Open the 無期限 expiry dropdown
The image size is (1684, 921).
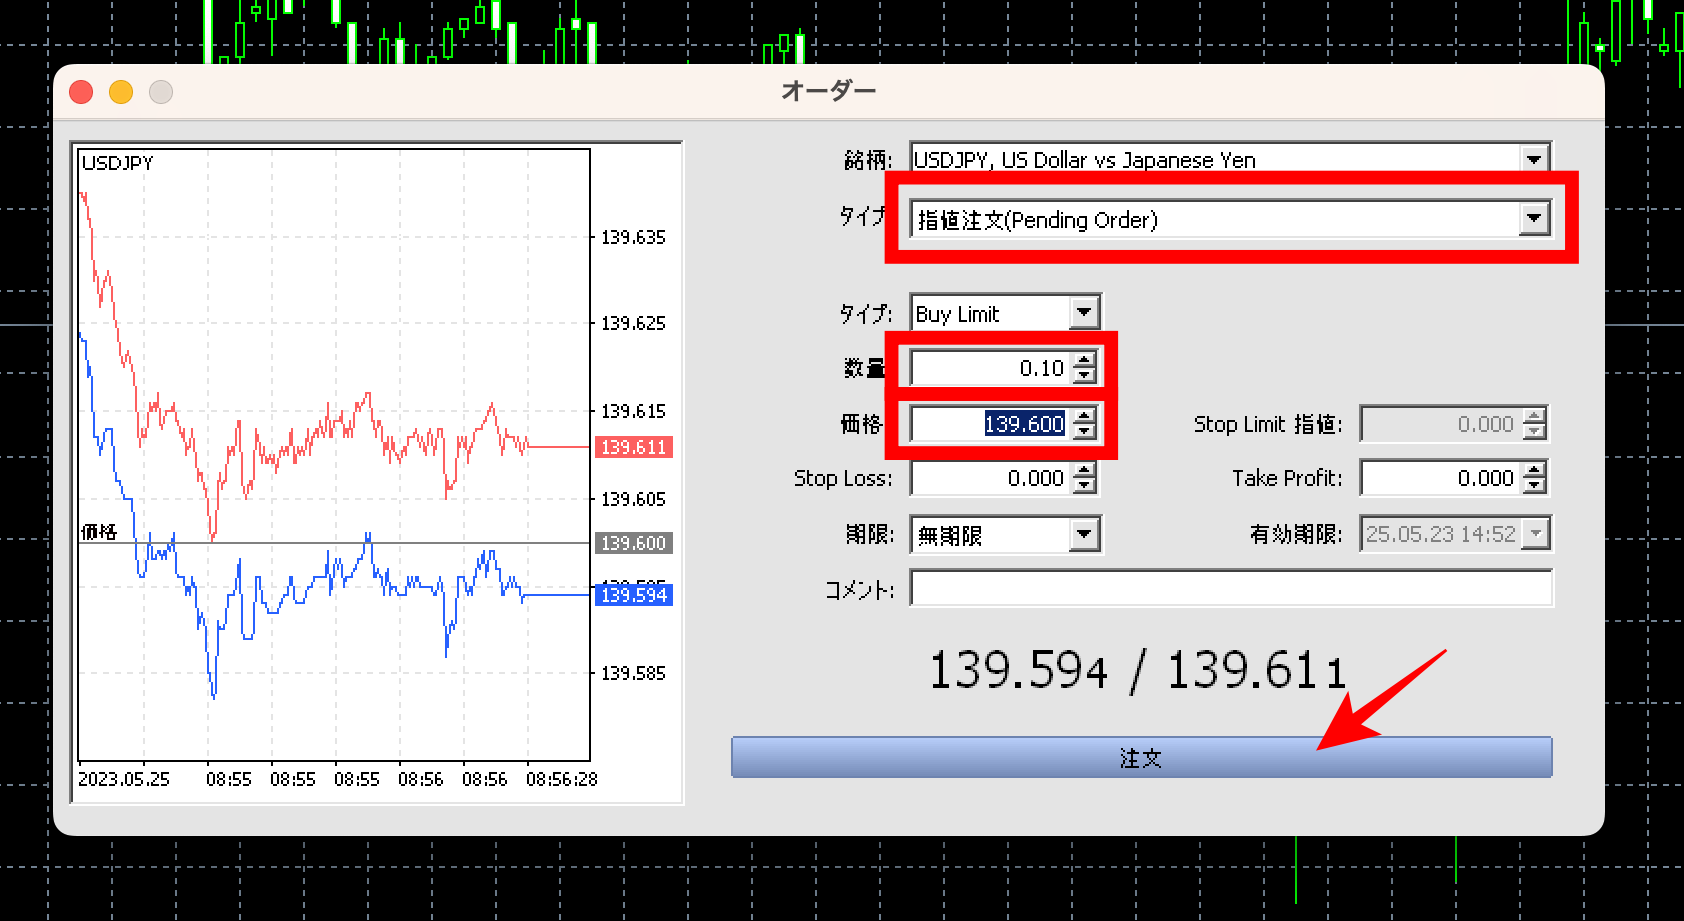(1084, 535)
